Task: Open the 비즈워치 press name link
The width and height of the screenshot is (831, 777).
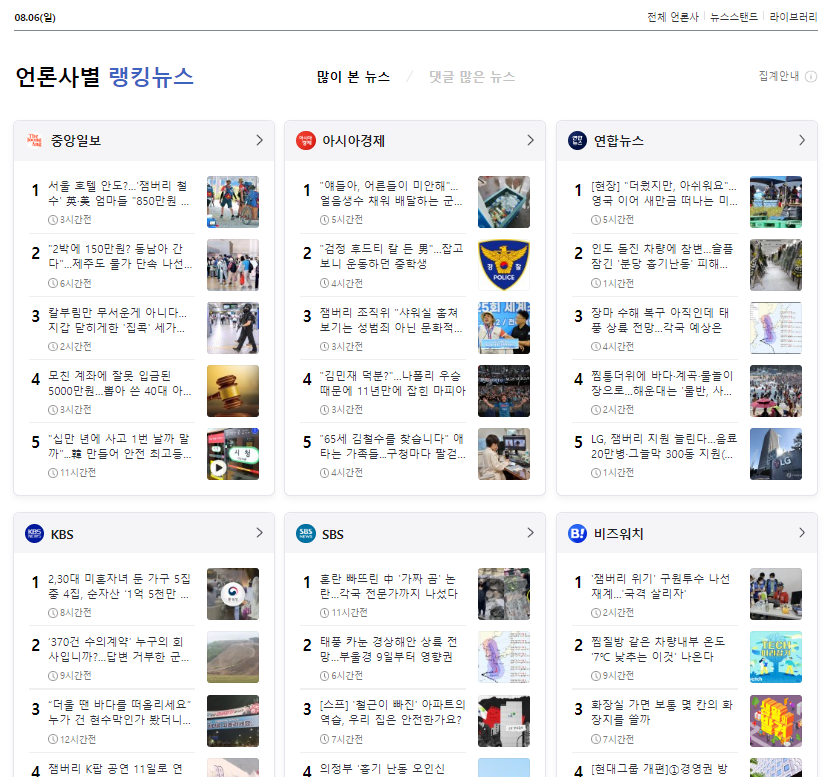Action: pos(618,534)
